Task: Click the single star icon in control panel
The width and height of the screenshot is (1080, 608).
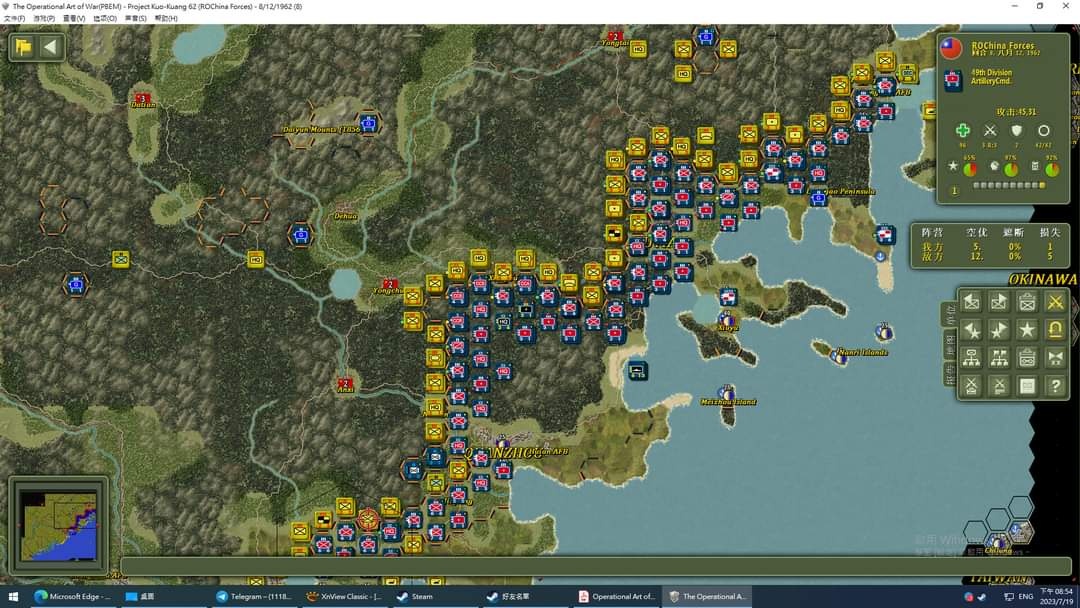Action: (1026, 329)
